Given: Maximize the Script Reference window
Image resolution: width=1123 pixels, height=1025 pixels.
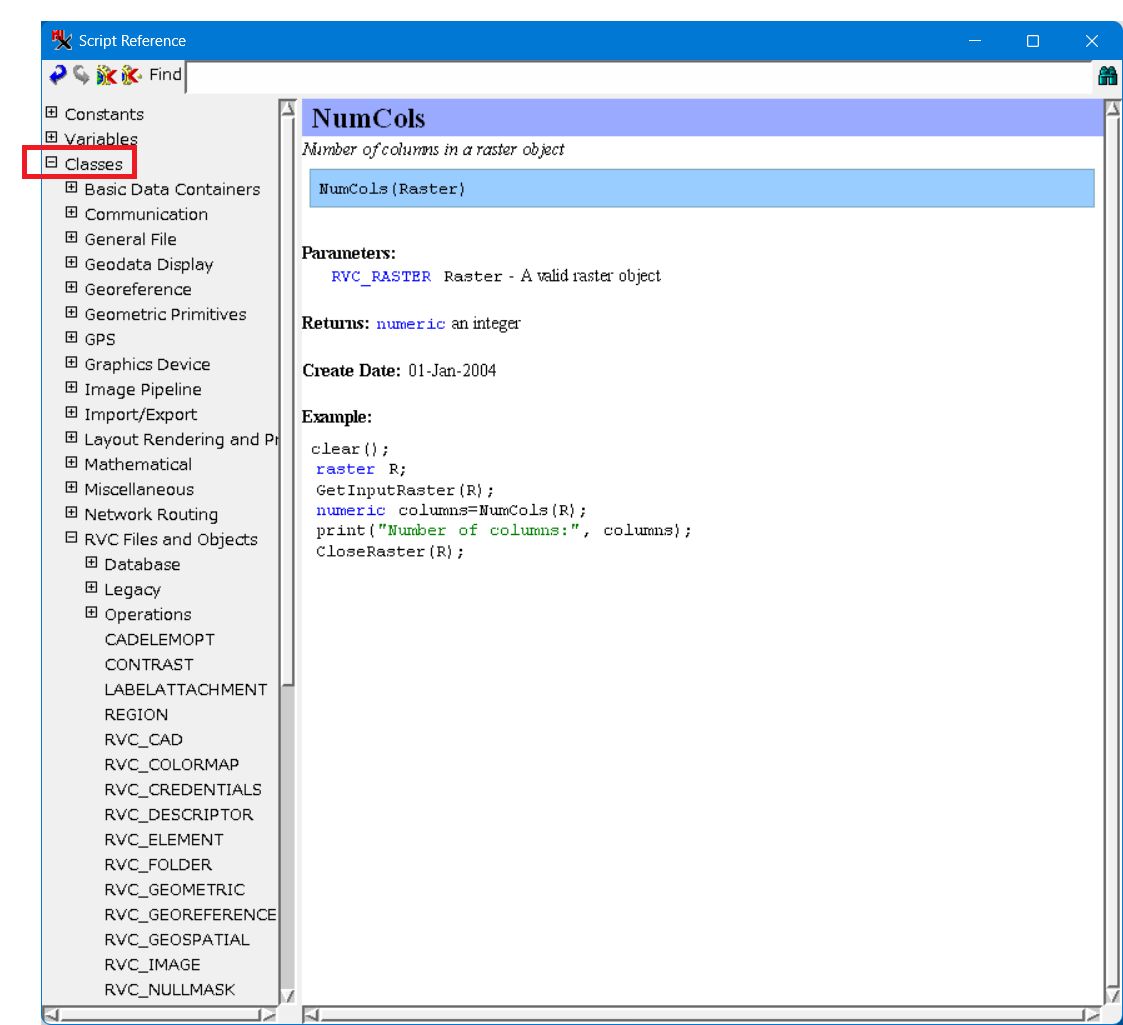Looking at the screenshot, I should [1033, 41].
